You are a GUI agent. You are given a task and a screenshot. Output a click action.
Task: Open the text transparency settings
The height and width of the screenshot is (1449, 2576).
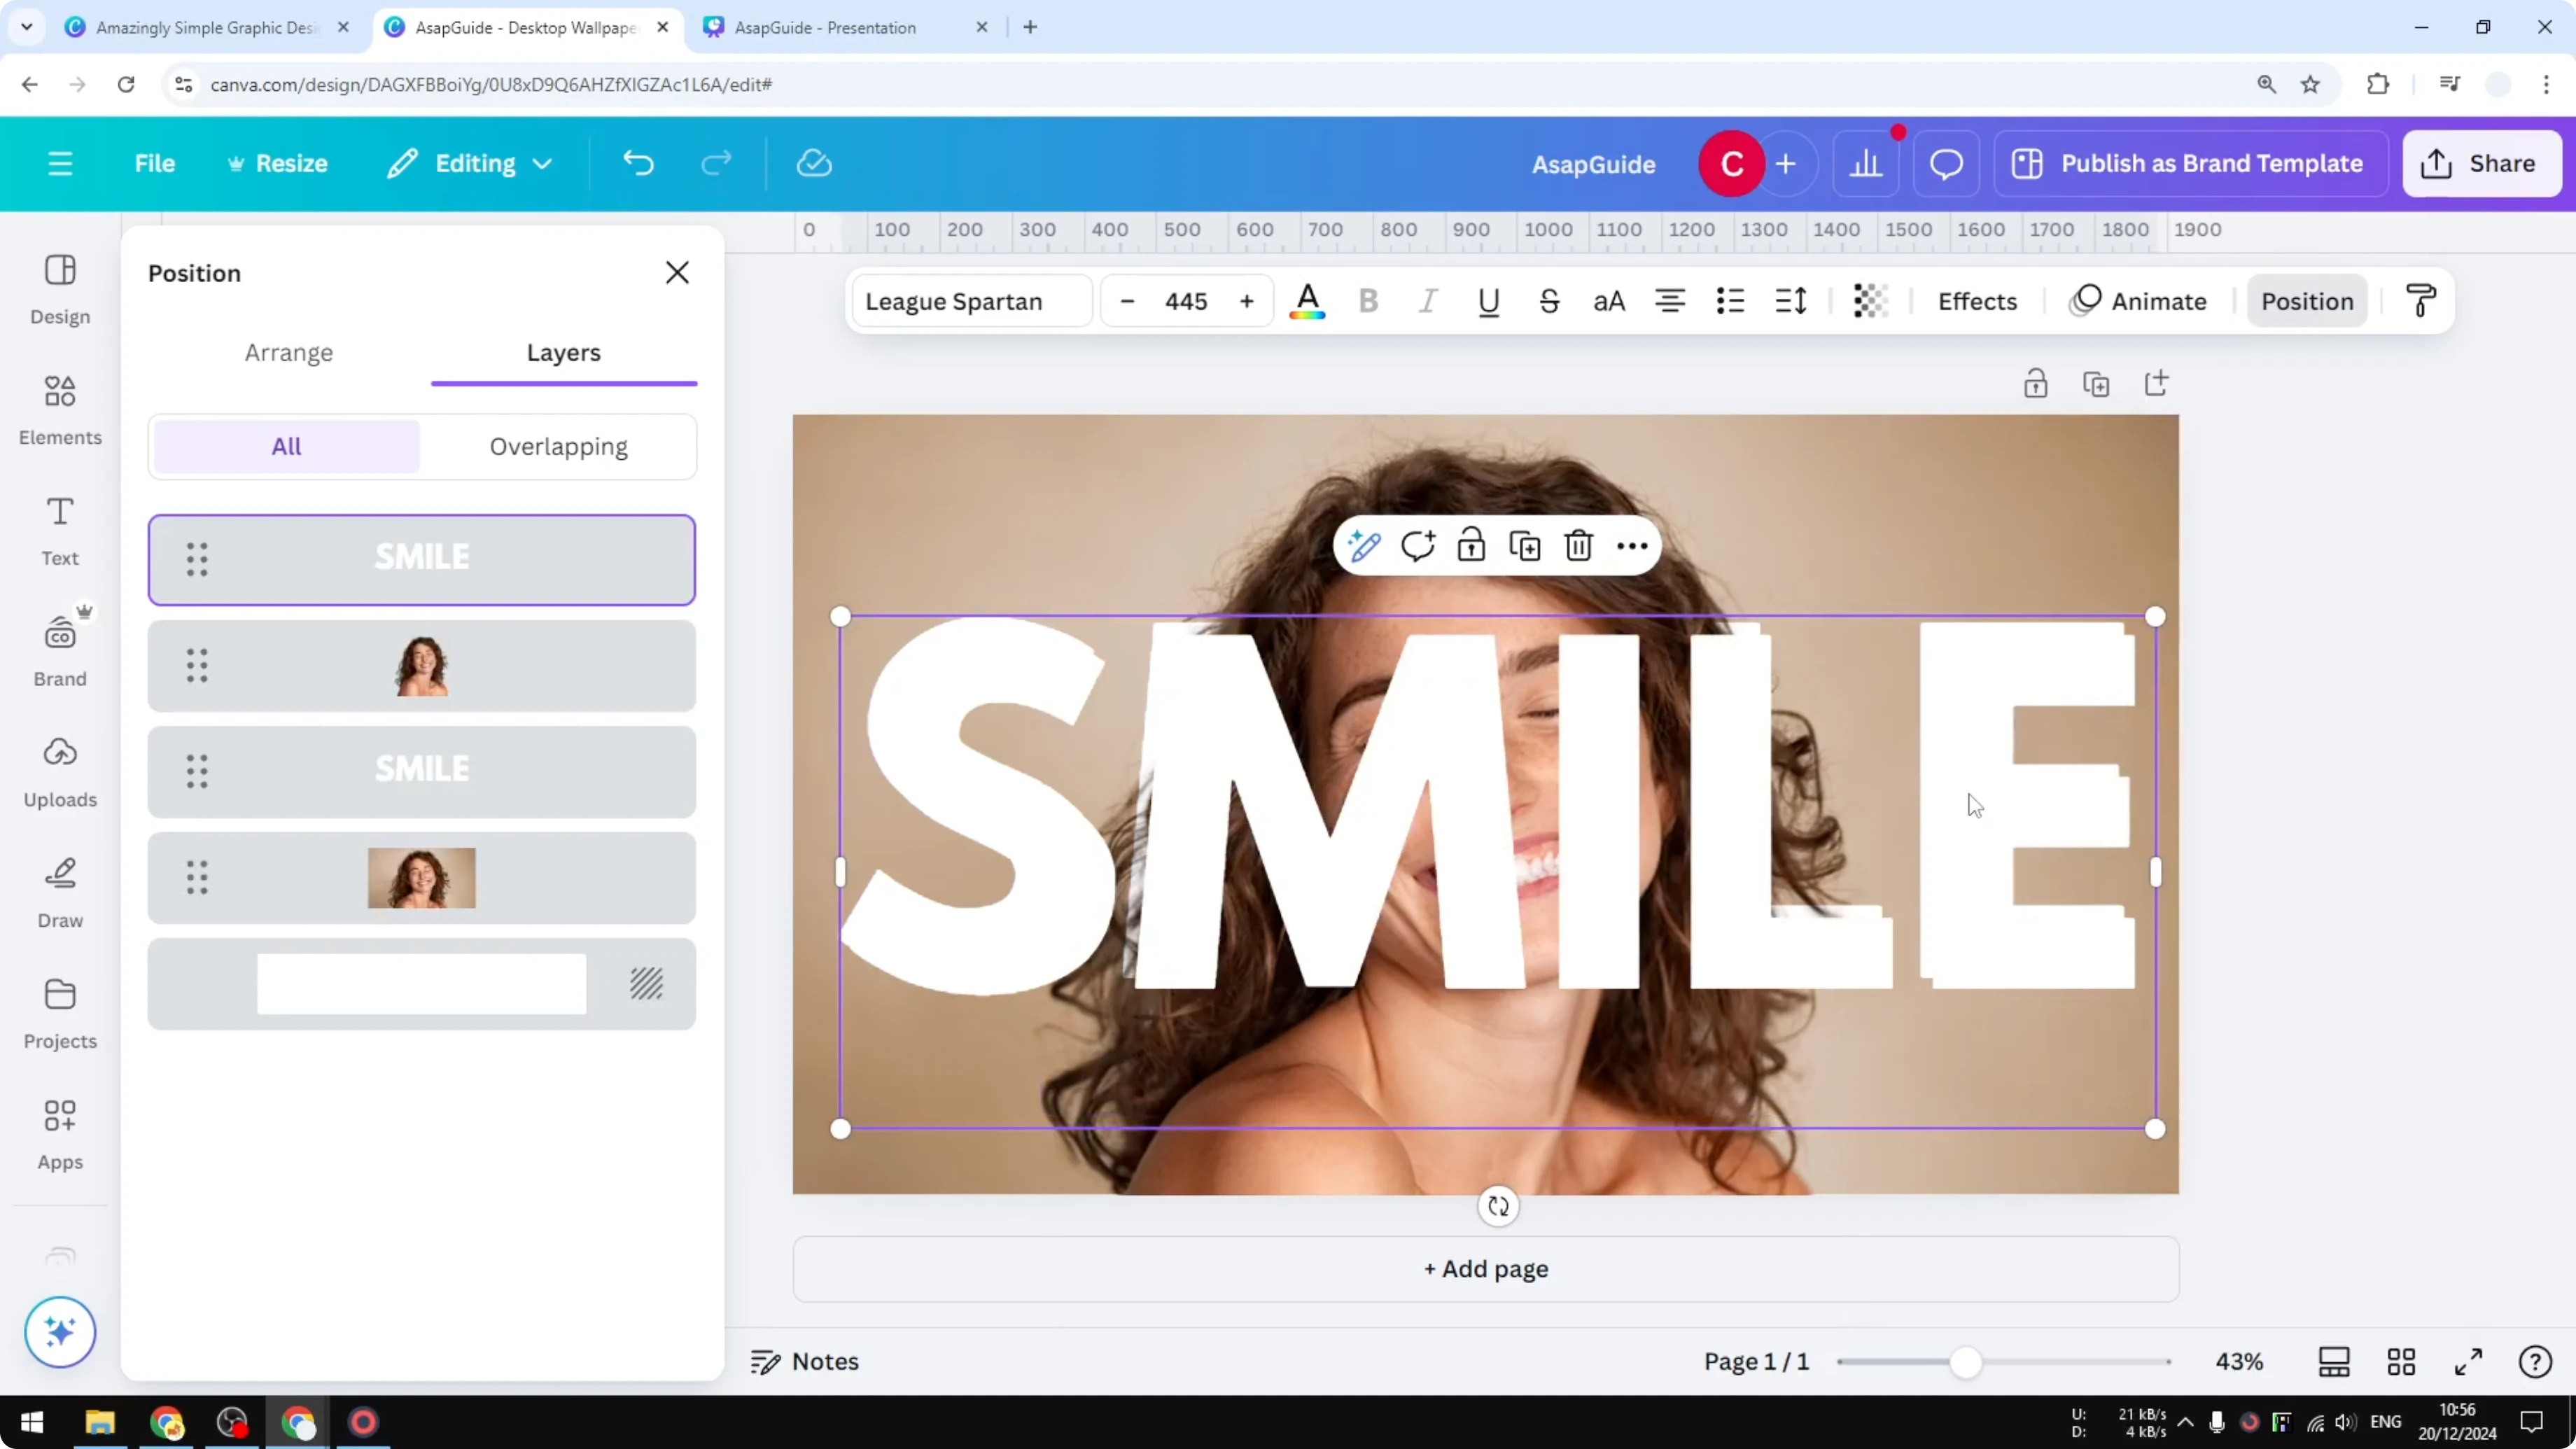point(1869,301)
